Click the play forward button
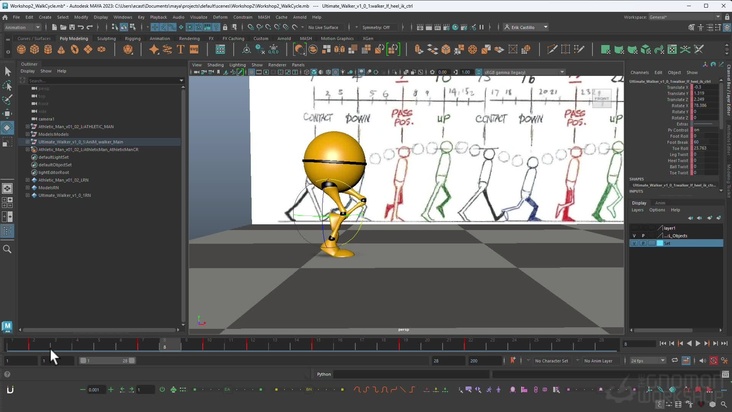The image size is (732, 412). pos(698,343)
